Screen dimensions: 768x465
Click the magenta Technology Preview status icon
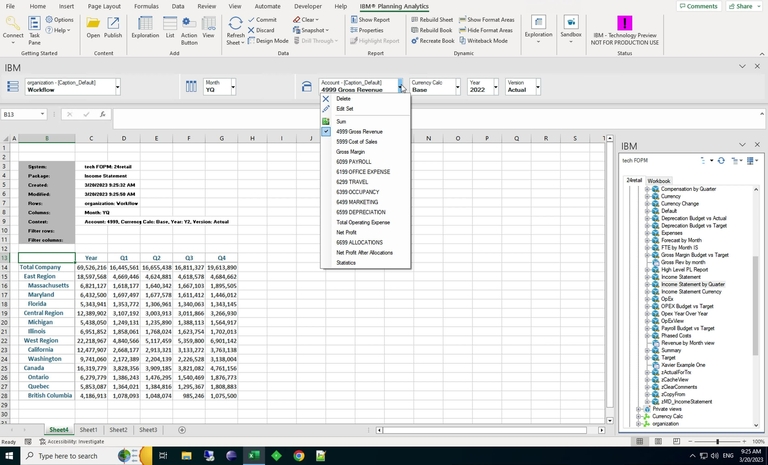624,23
